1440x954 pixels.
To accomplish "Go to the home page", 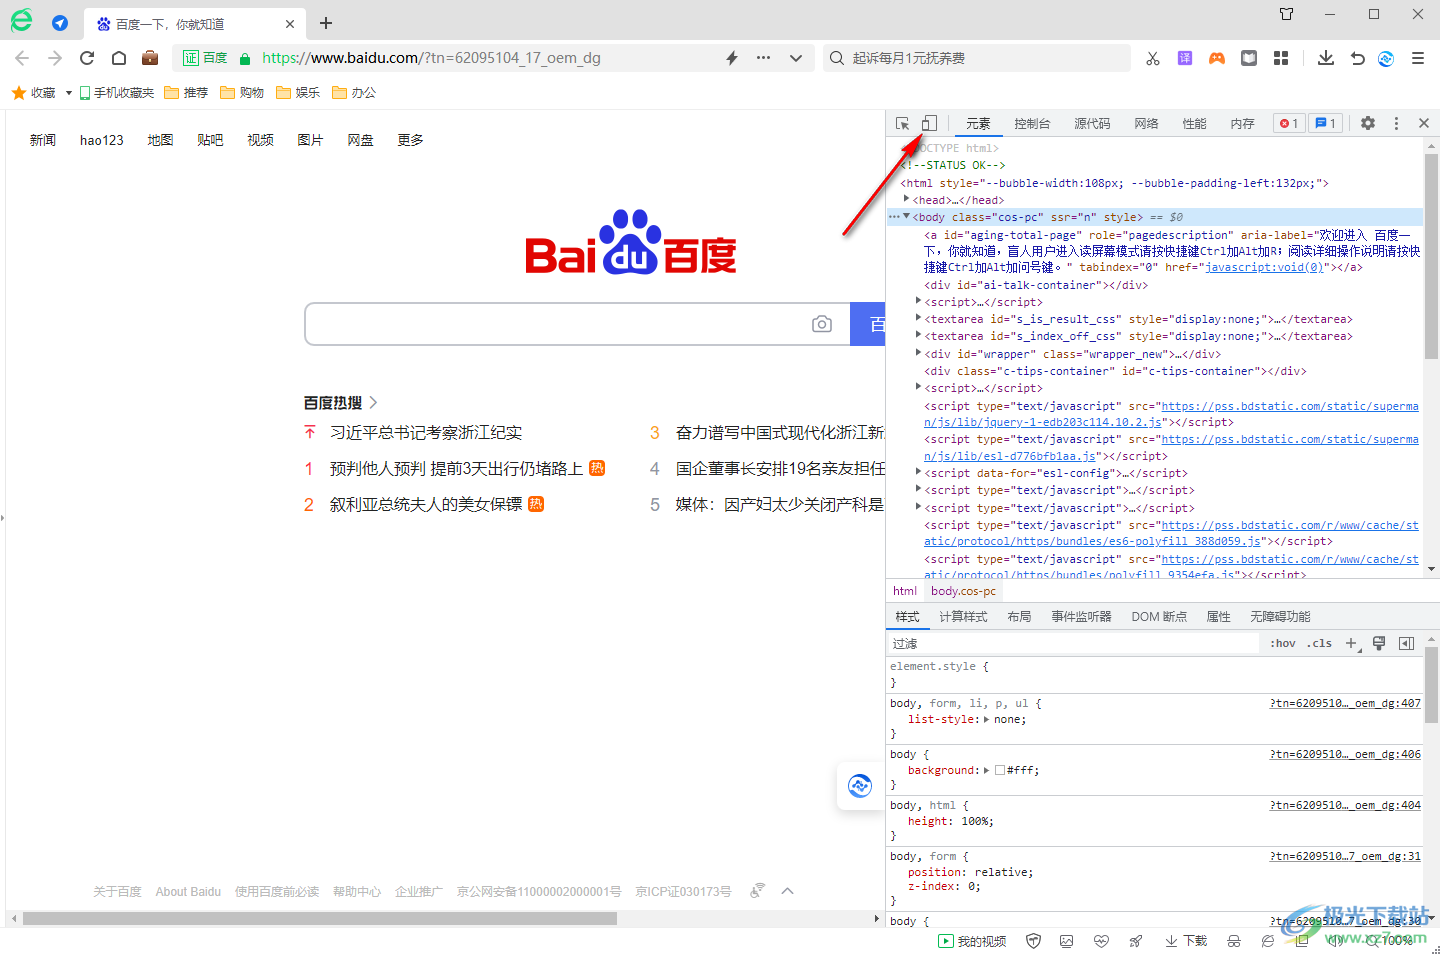I will pyautogui.click(x=119, y=58).
